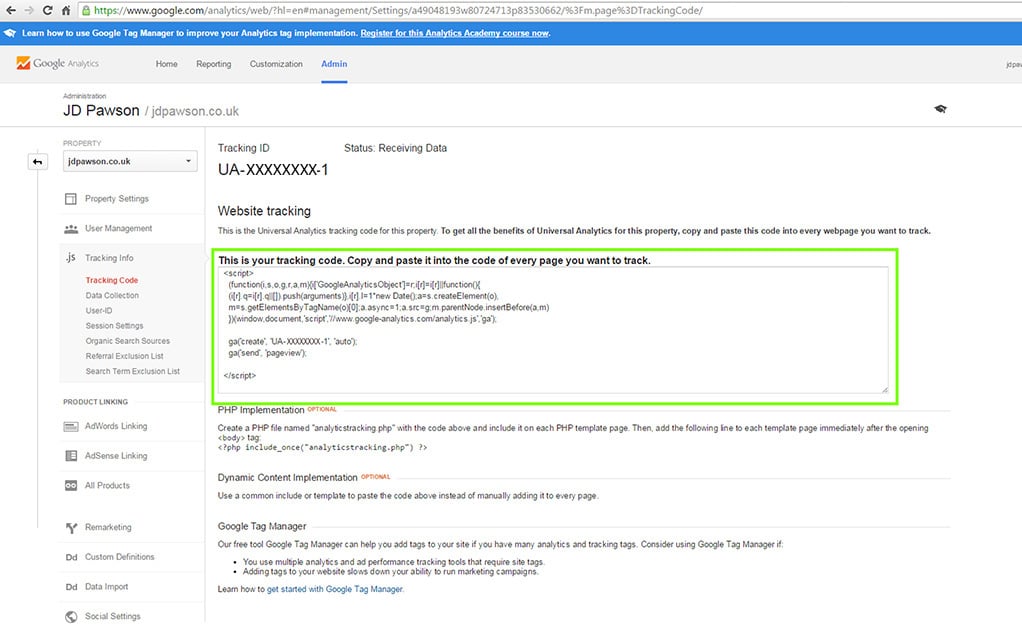
Task: Collapse the Tracking Info section
Action: tap(109, 258)
